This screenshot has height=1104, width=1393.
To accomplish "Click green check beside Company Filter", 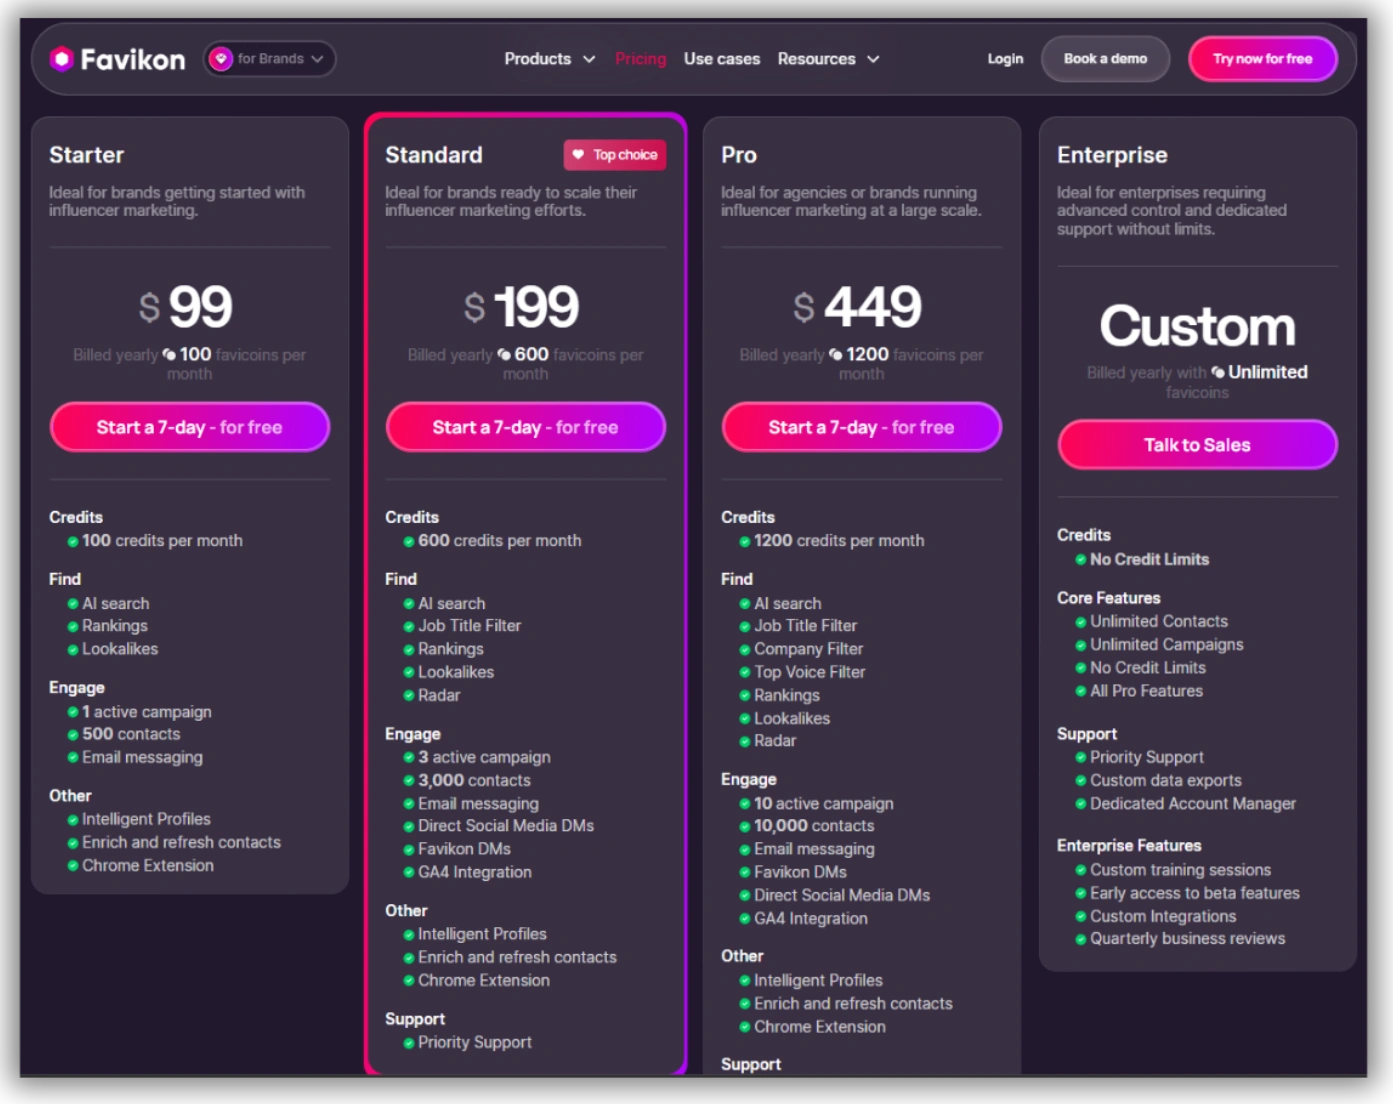I will (745, 650).
